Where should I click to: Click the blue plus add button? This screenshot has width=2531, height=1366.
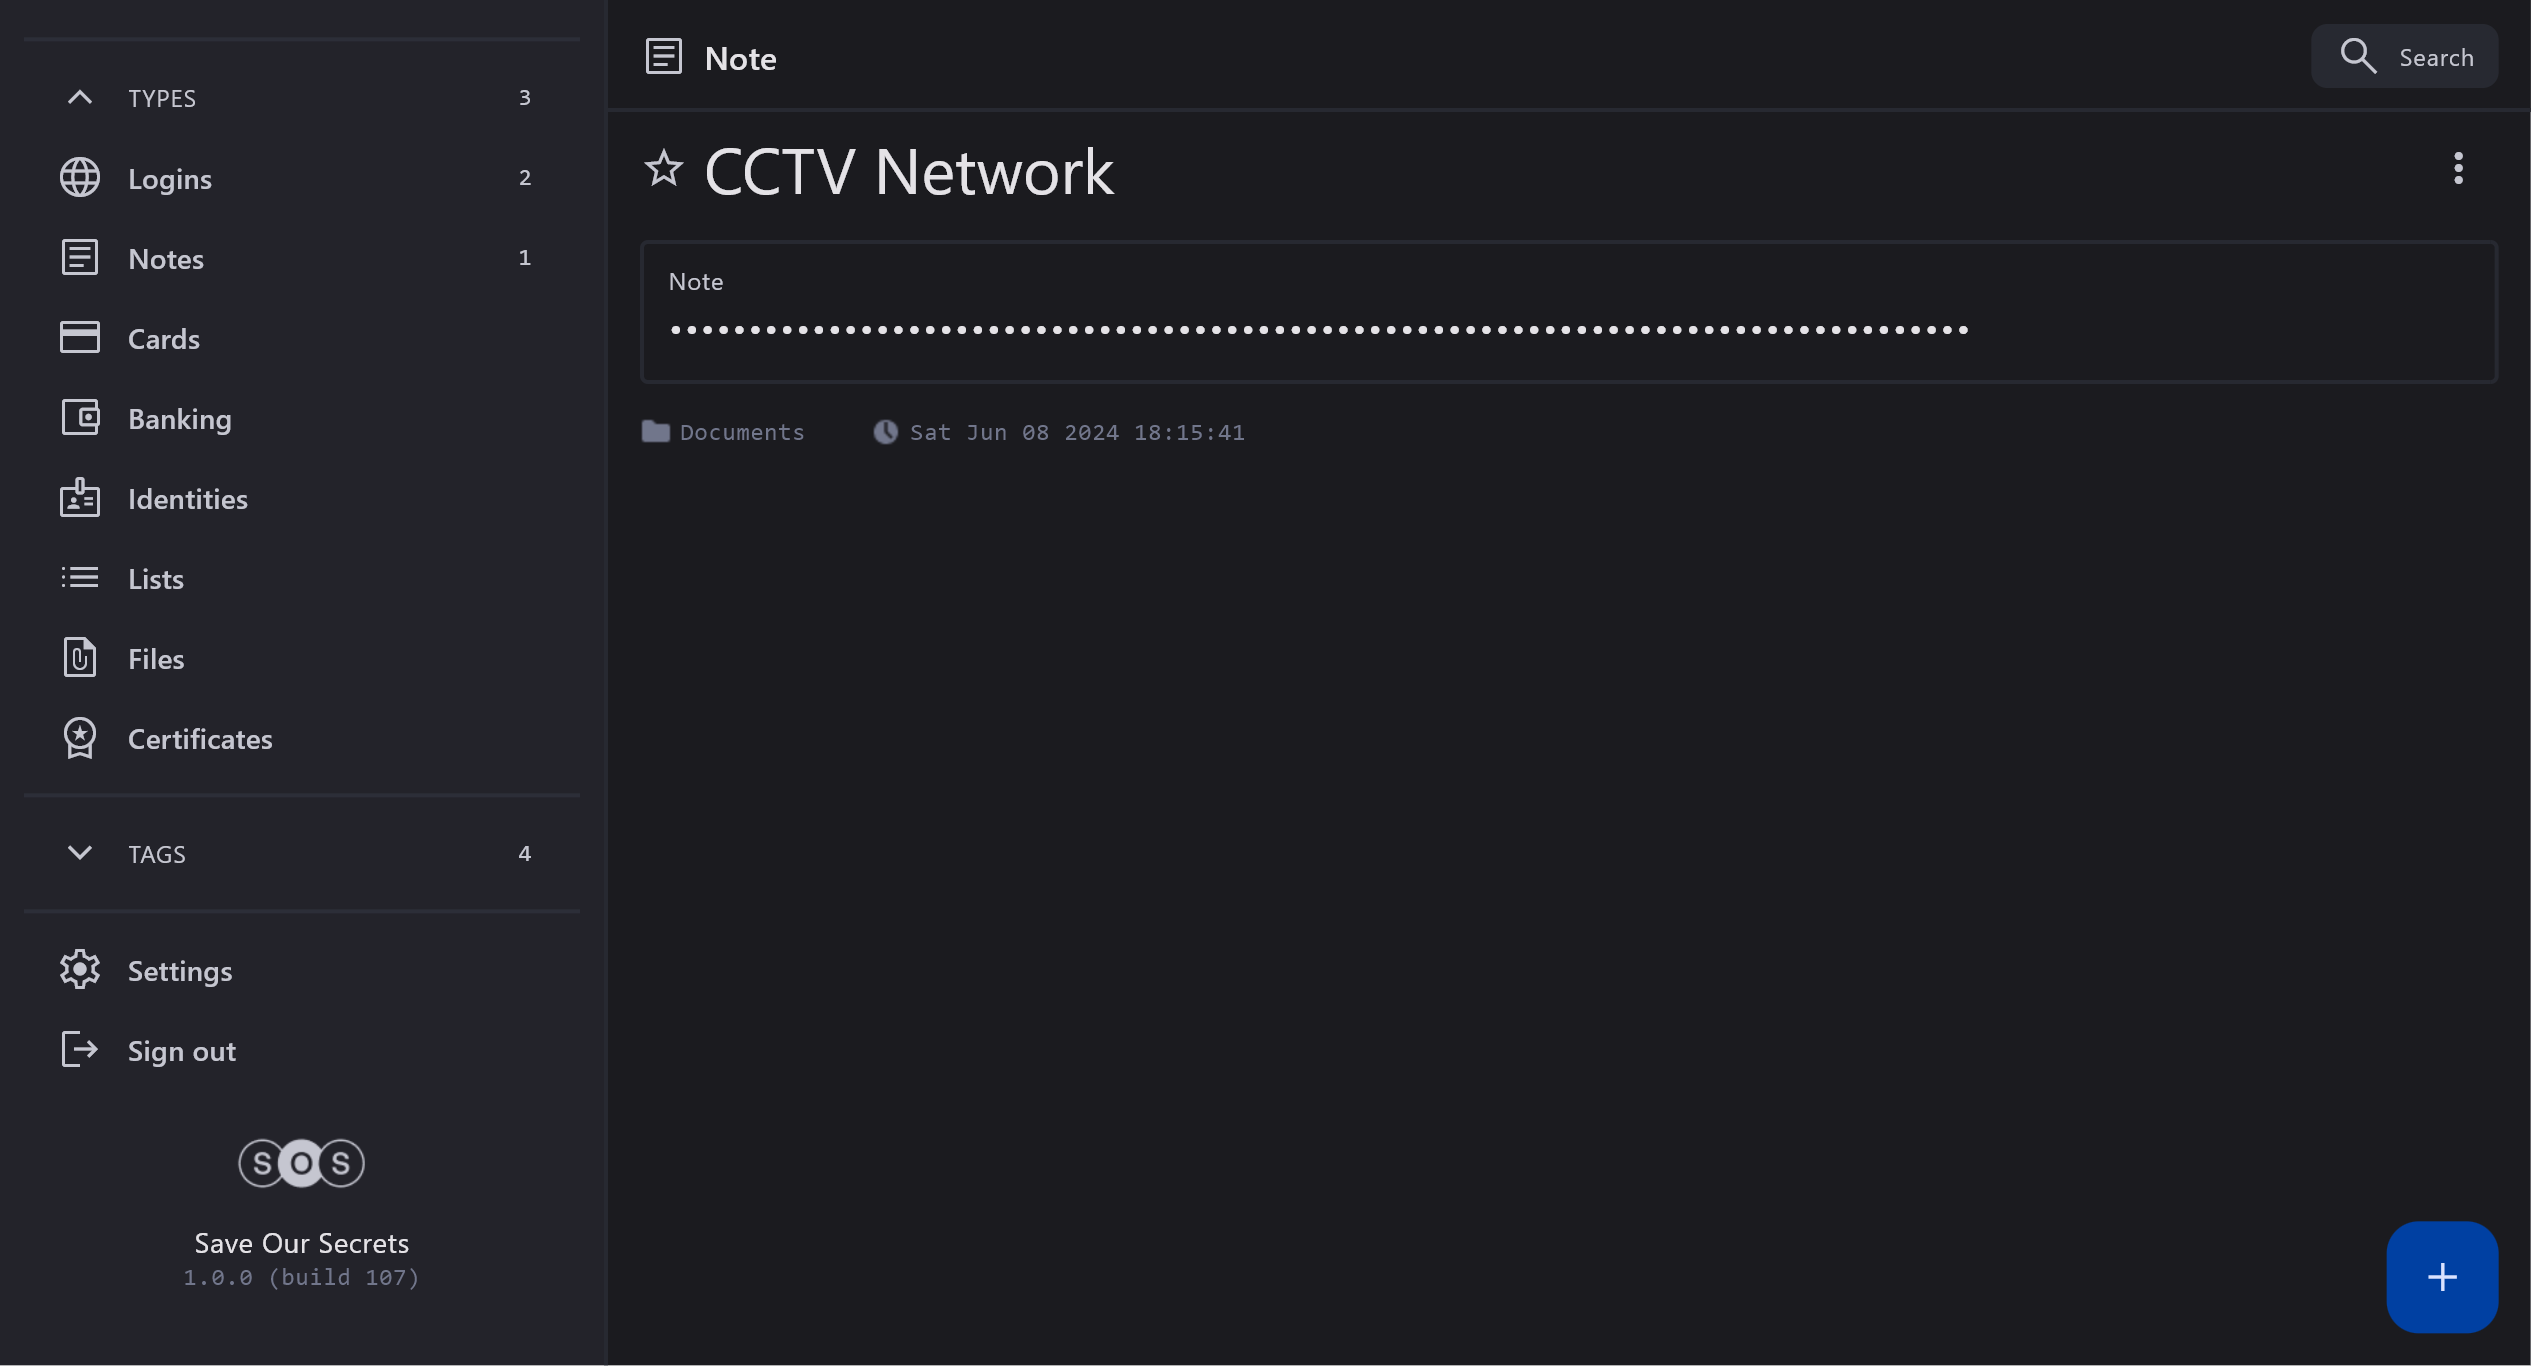[x=2442, y=1277]
